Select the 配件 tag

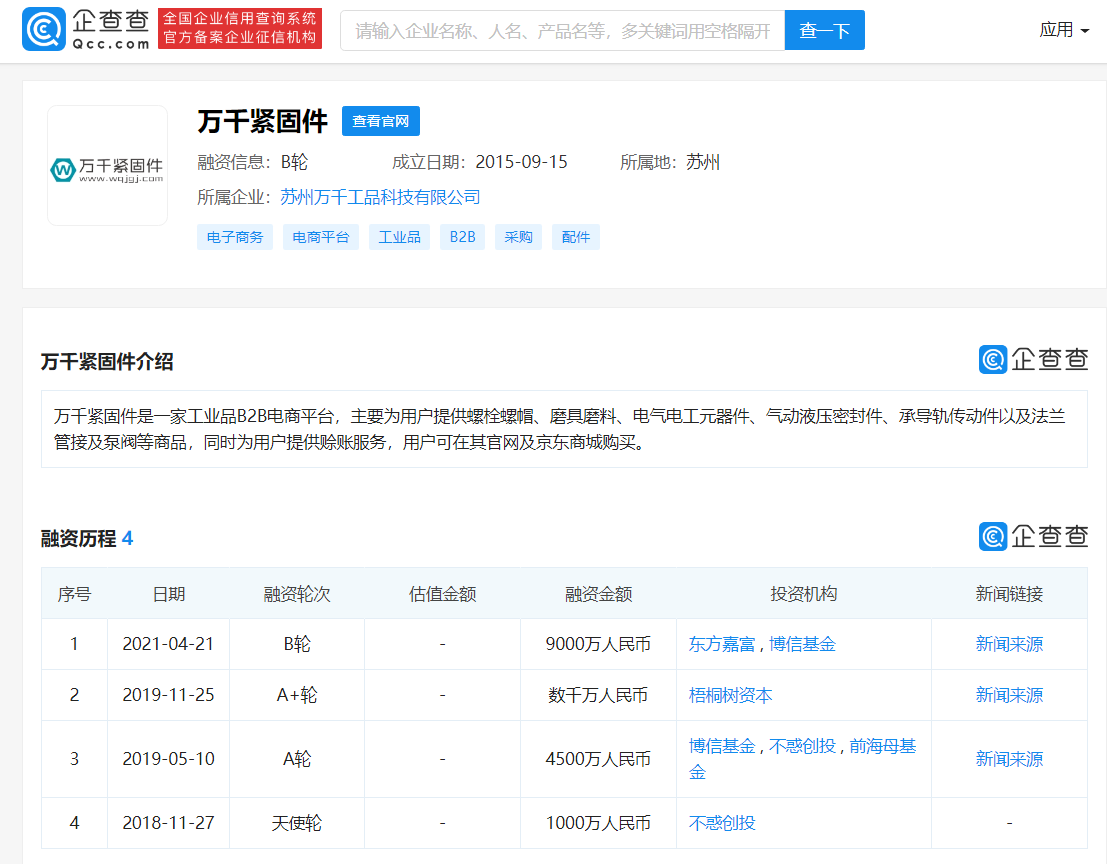[576, 237]
